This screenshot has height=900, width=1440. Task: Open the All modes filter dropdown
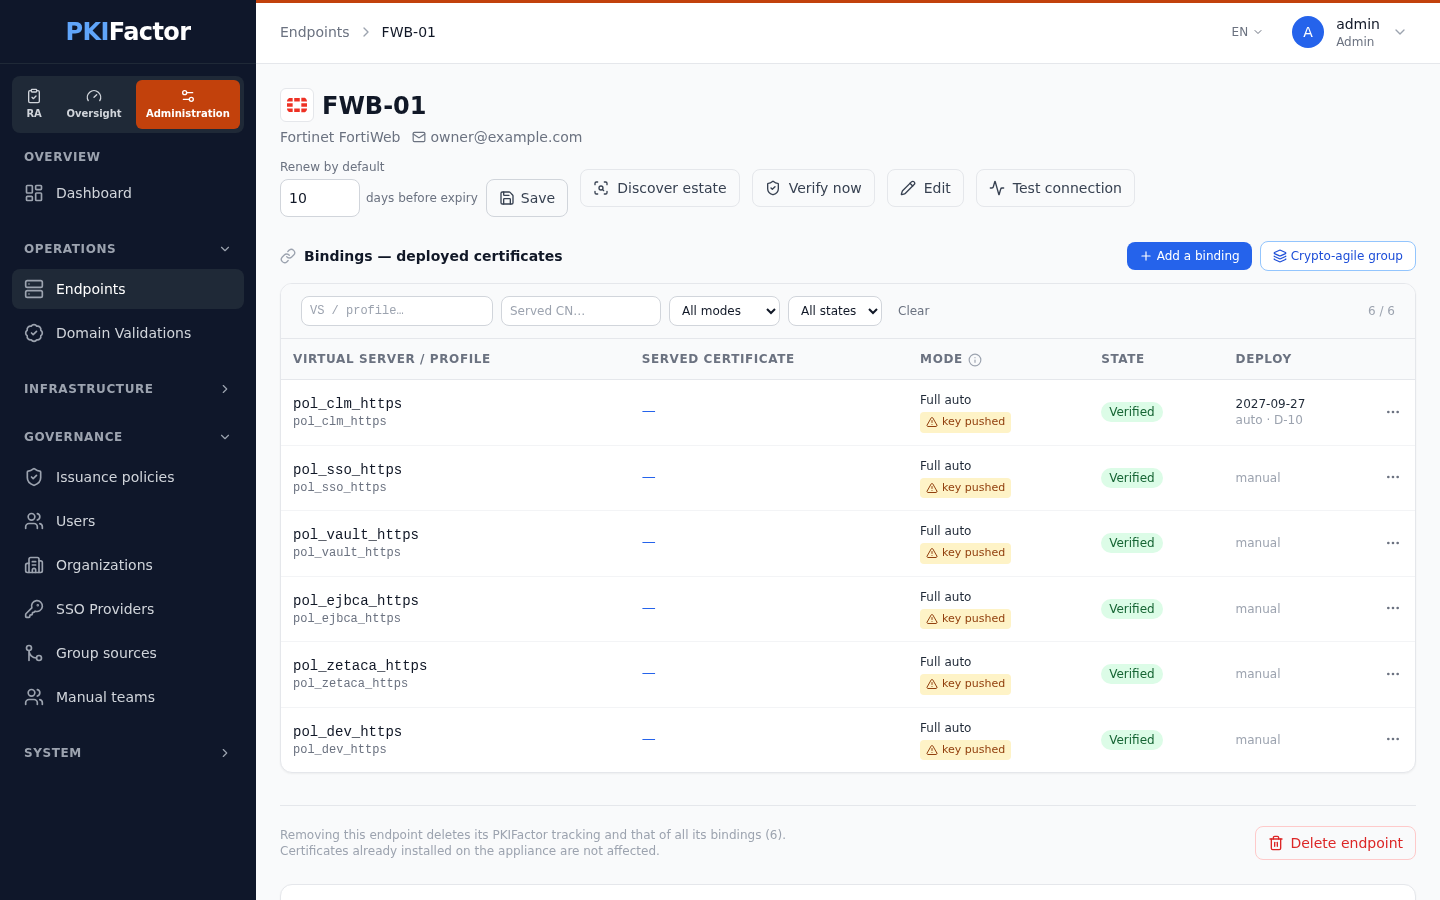tap(725, 311)
